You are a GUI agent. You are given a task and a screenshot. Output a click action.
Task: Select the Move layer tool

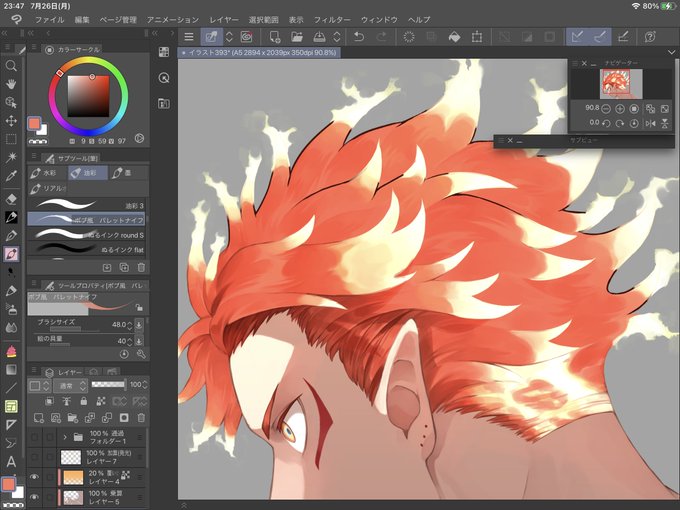click(x=11, y=121)
